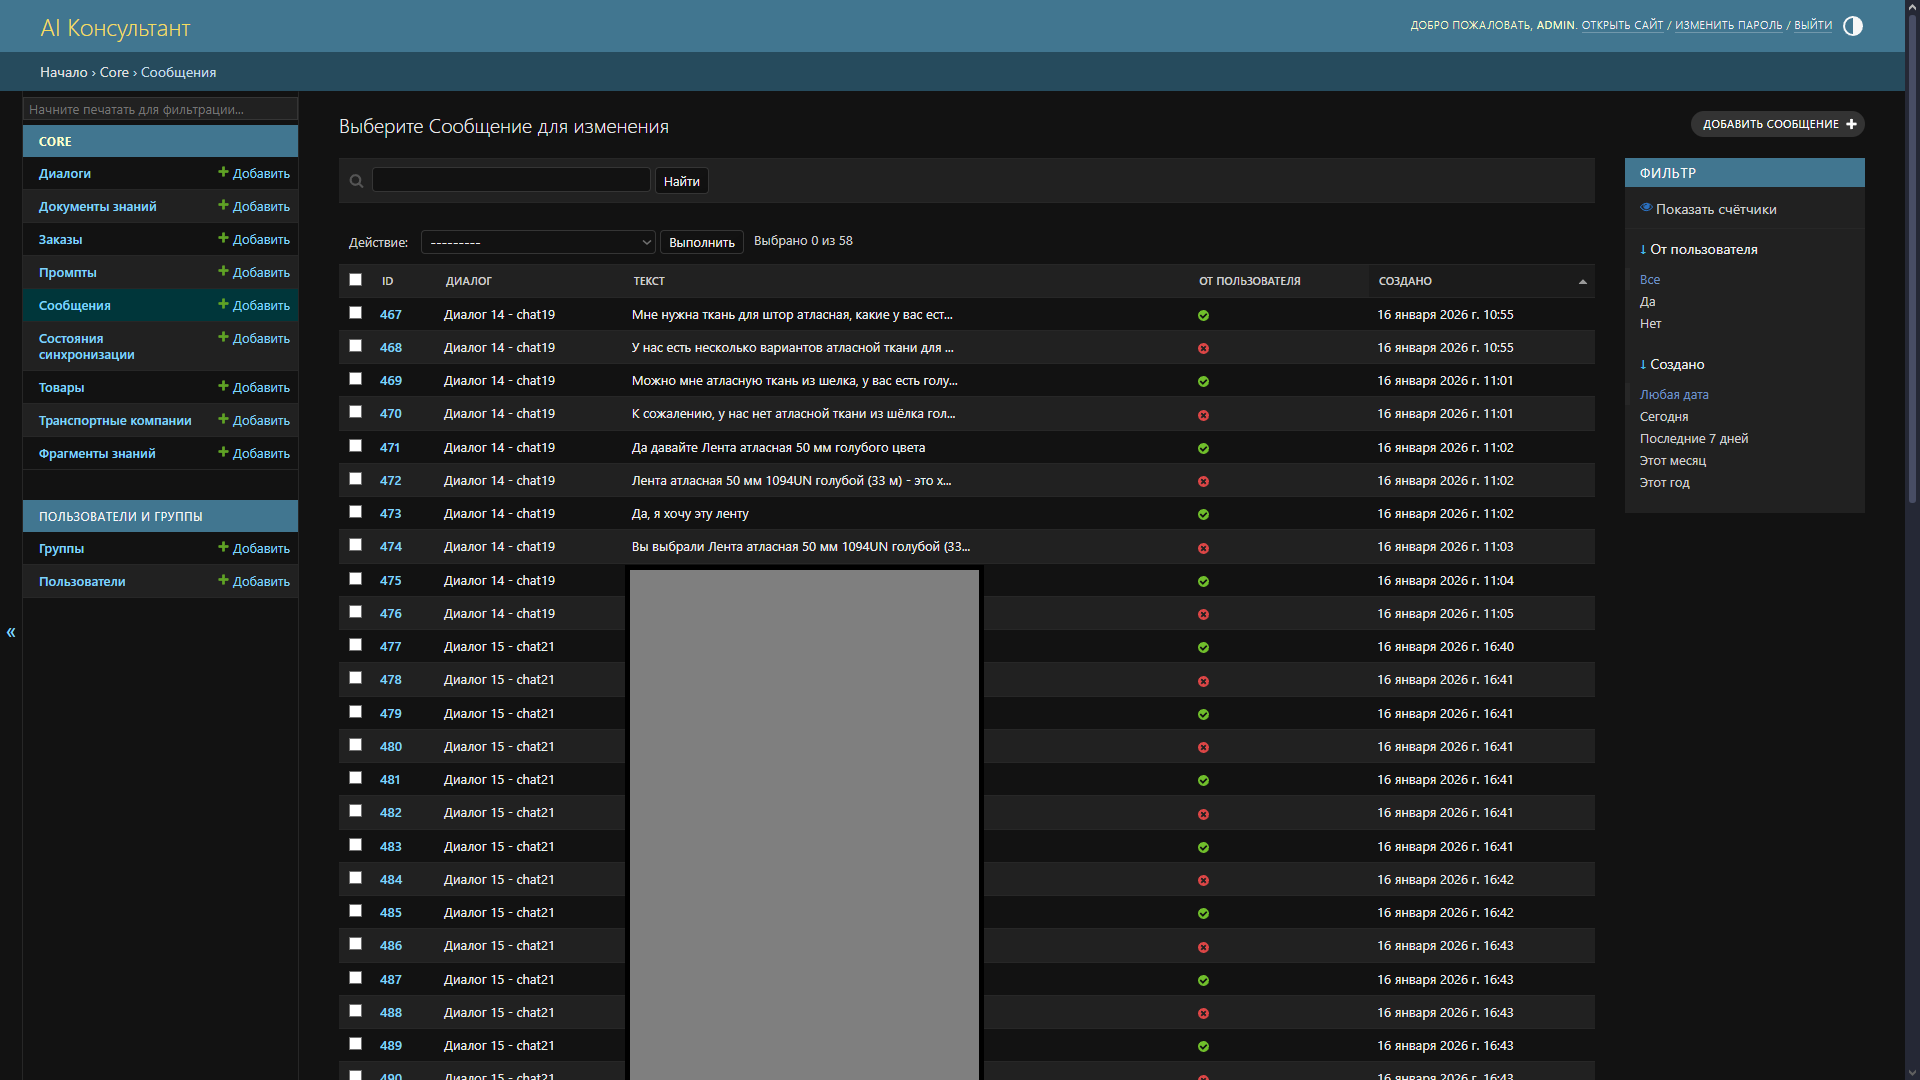Check the box for message 486
1920x1080 pixels.
355,944
